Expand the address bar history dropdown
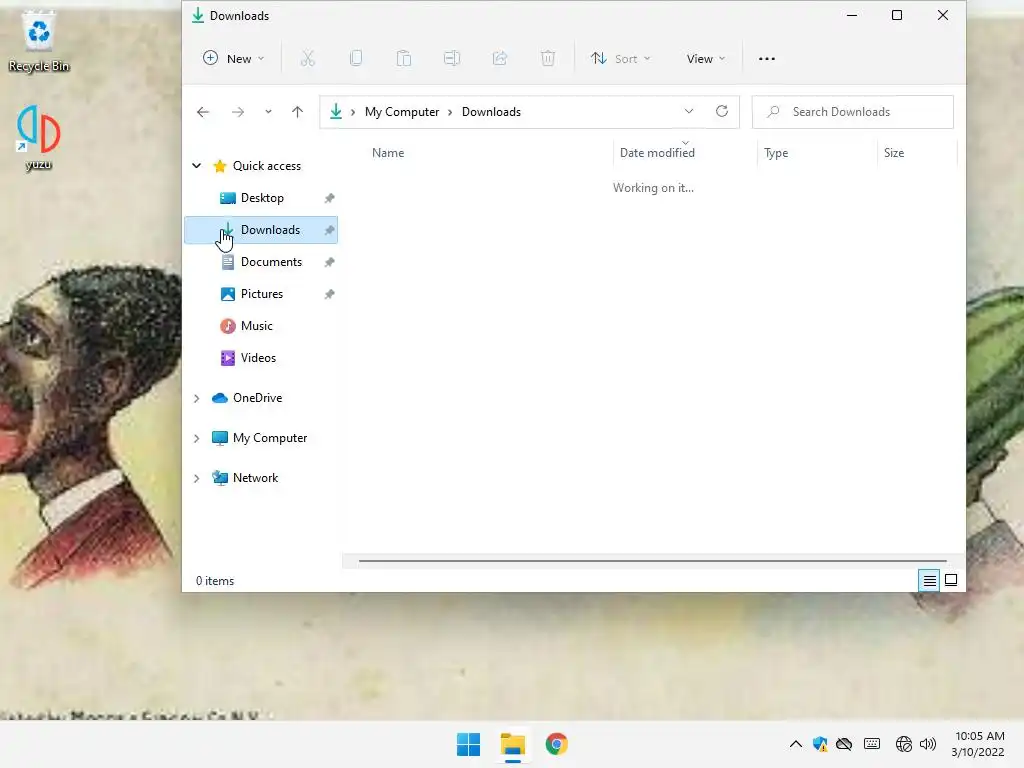1024x768 pixels. tap(688, 111)
